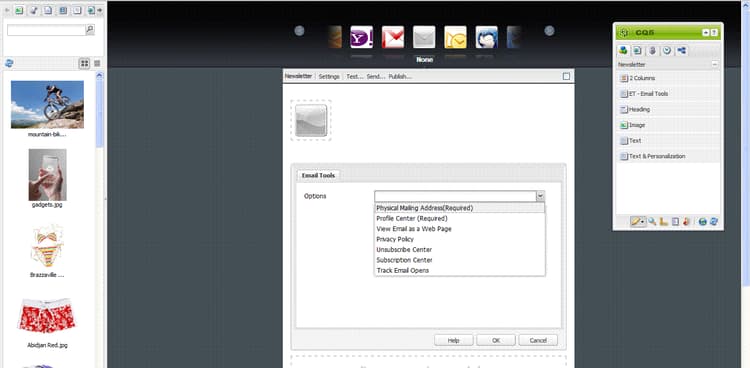Click the Cancel button in dialog
This screenshot has height=368, width=750.
(538, 340)
